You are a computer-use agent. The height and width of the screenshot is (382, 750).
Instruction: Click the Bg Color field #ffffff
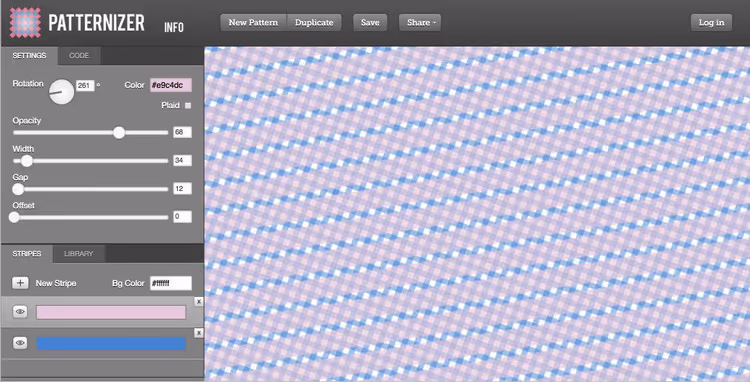tap(171, 283)
